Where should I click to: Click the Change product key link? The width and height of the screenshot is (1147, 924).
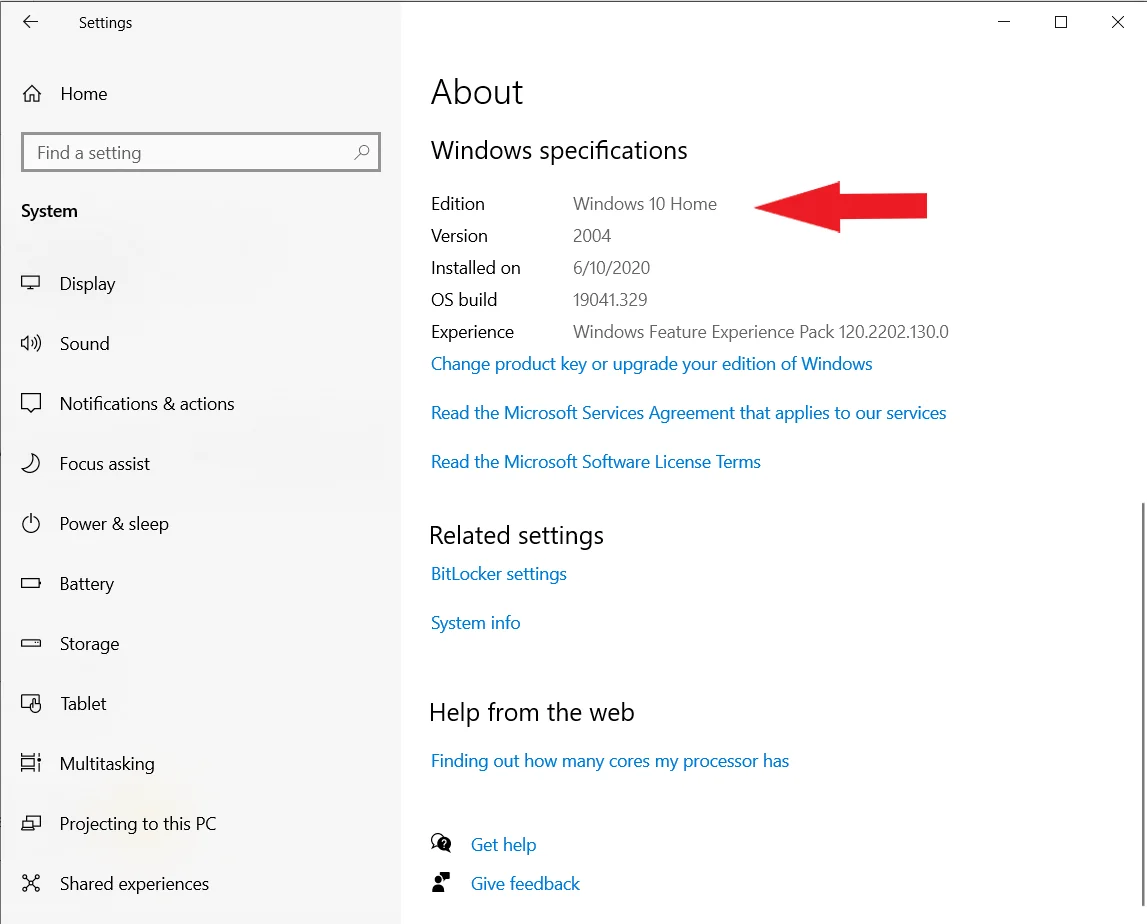(651, 364)
